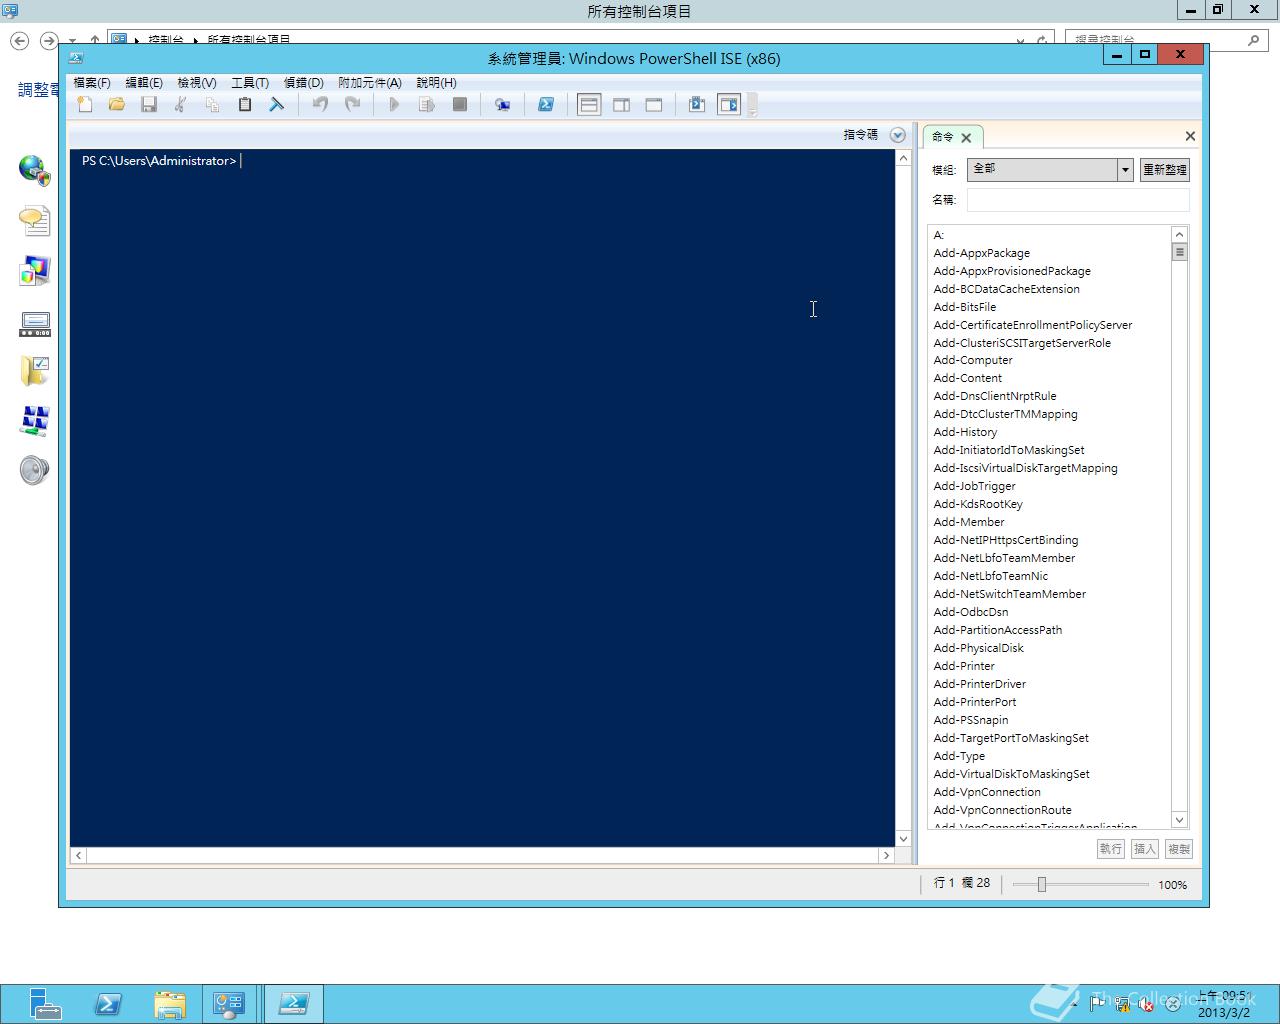
Task: Toggle the Show Command Add-on icon
Action: coord(729,104)
